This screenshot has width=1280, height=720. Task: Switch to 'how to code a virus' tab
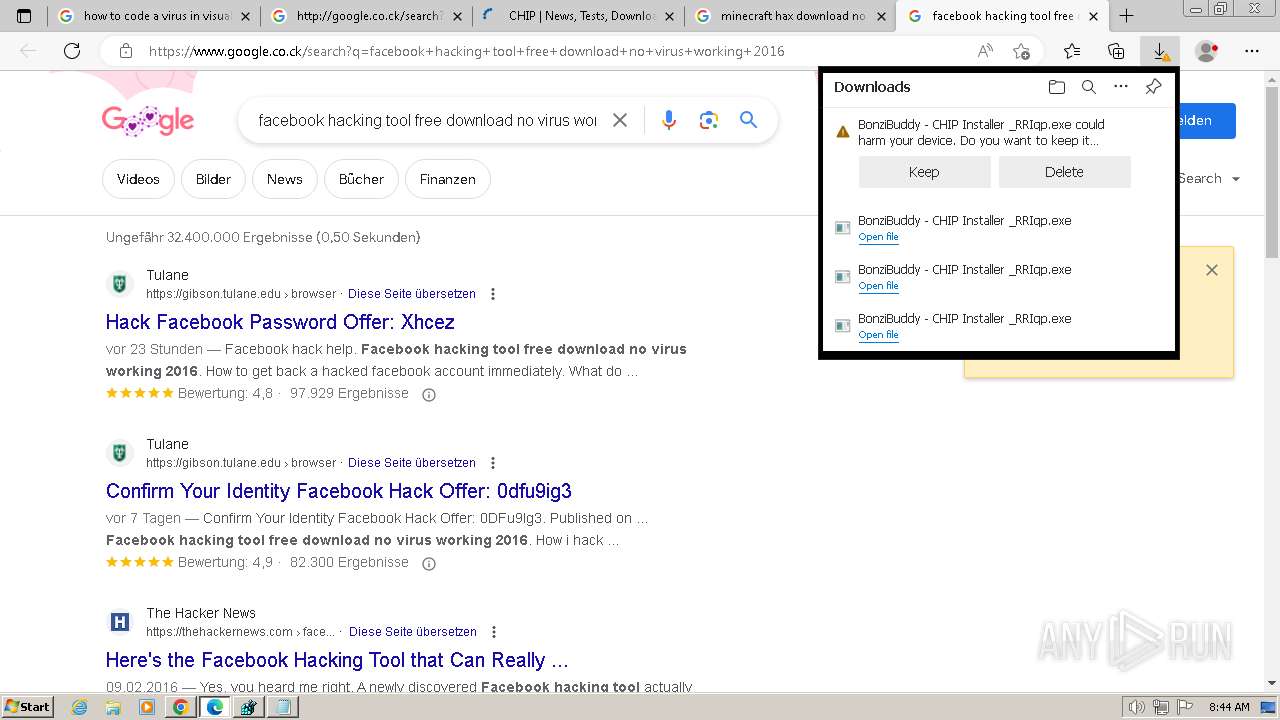(x=154, y=16)
